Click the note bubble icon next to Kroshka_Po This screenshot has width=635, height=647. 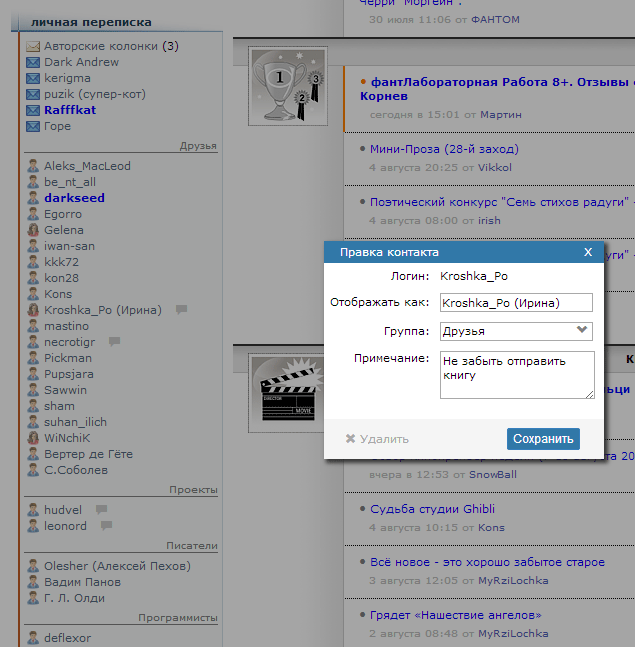[181, 310]
